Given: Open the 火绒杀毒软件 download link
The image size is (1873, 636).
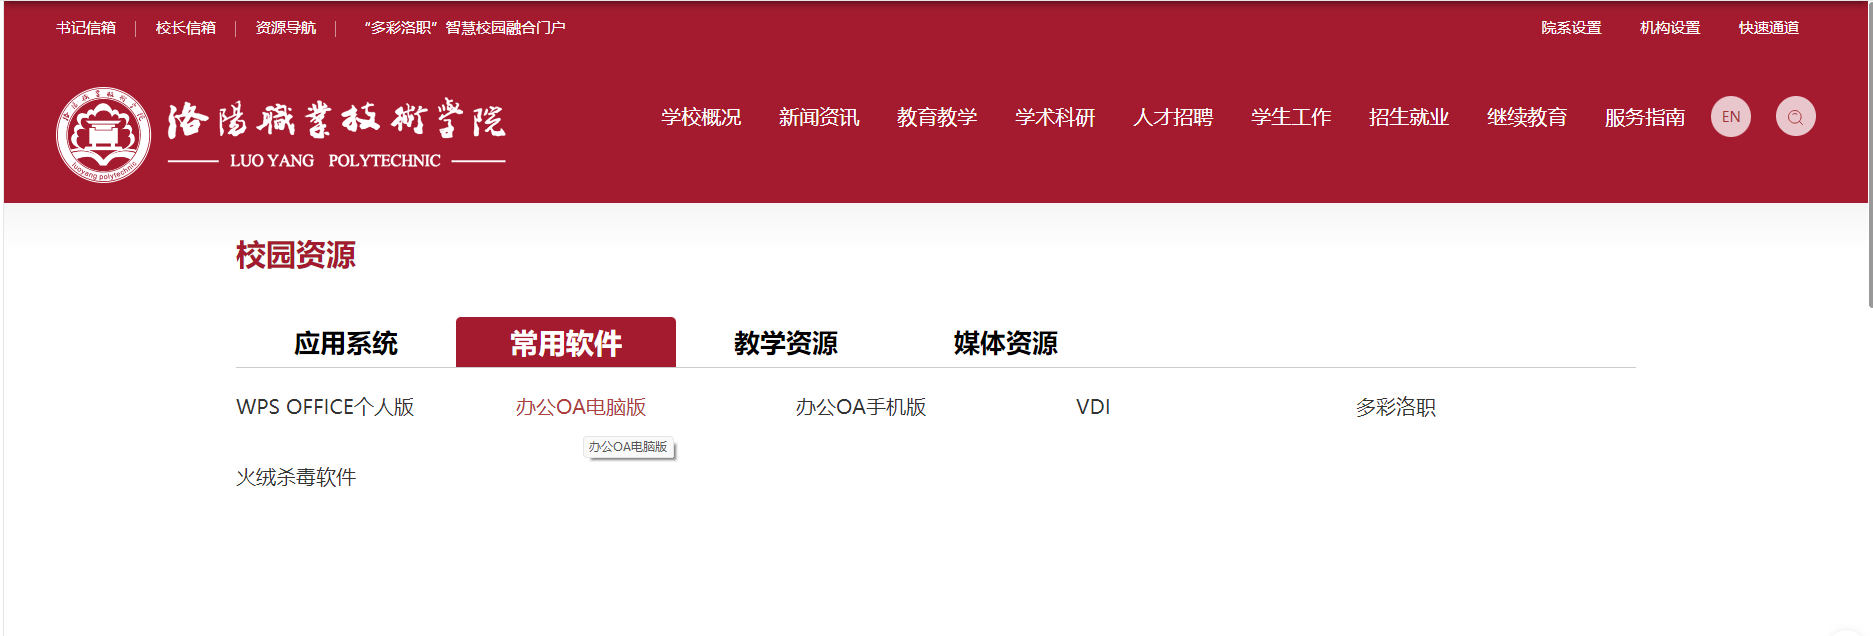Looking at the screenshot, I should click(296, 477).
